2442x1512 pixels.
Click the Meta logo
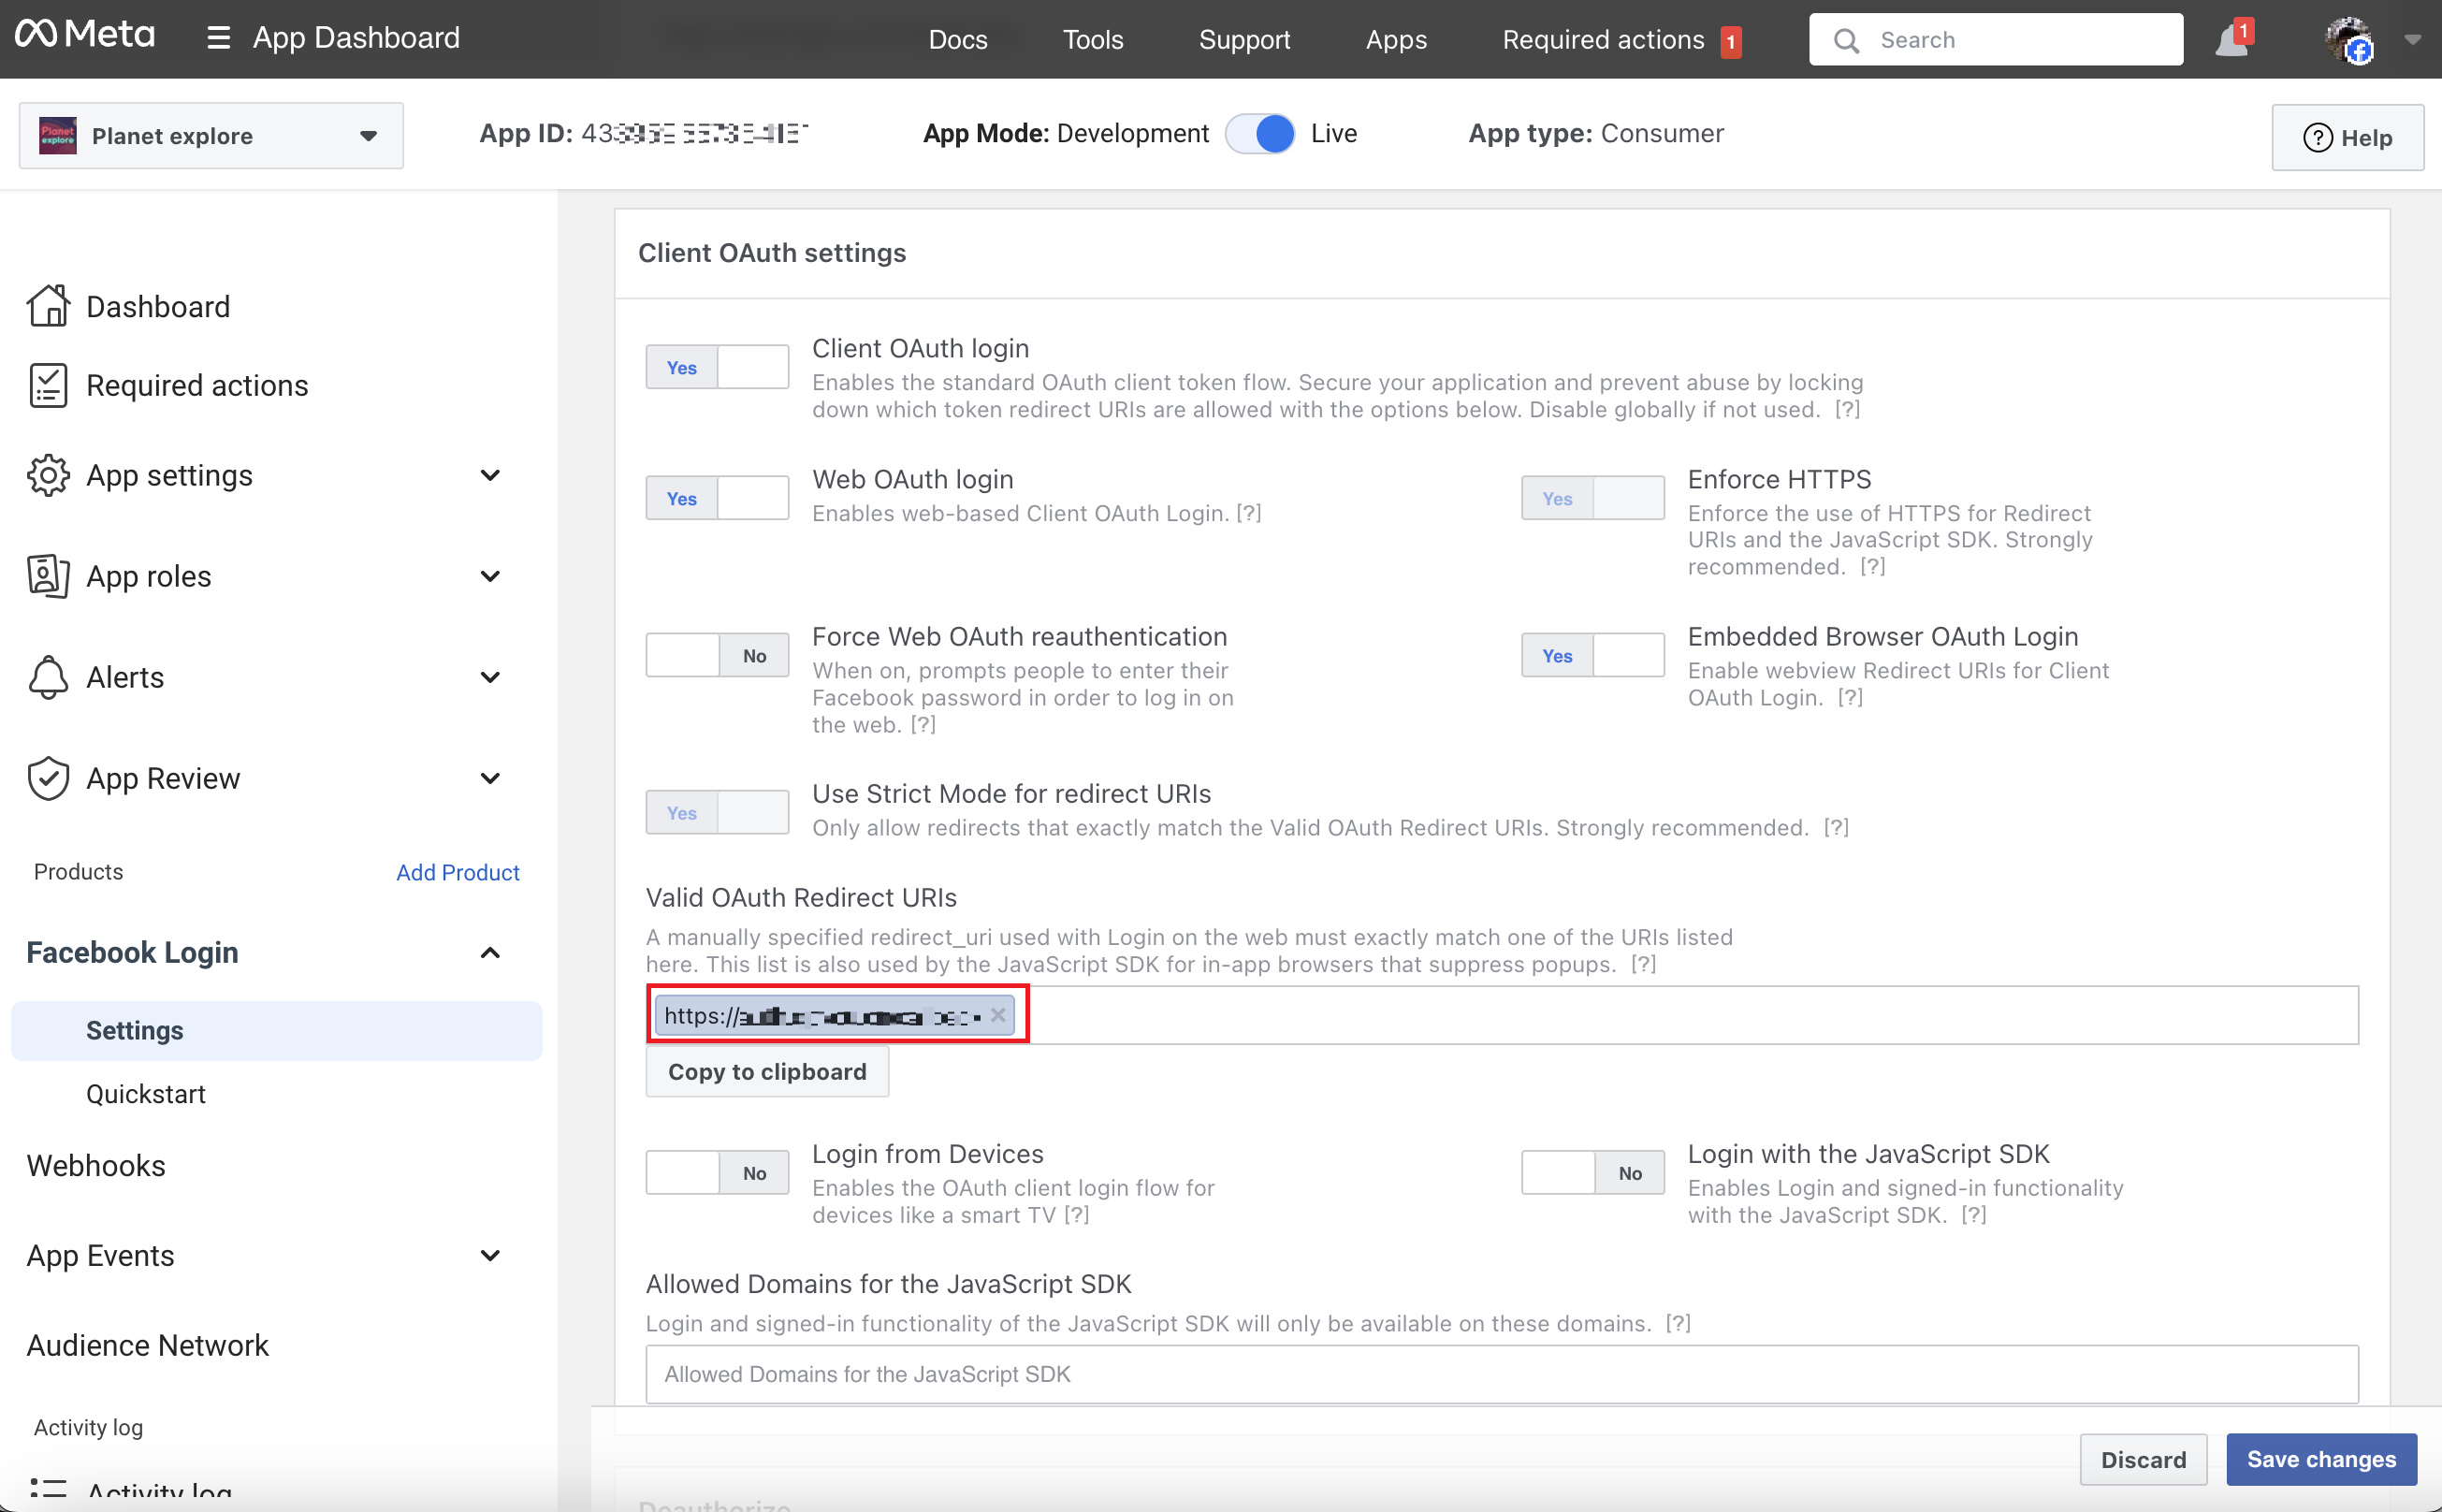[85, 35]
